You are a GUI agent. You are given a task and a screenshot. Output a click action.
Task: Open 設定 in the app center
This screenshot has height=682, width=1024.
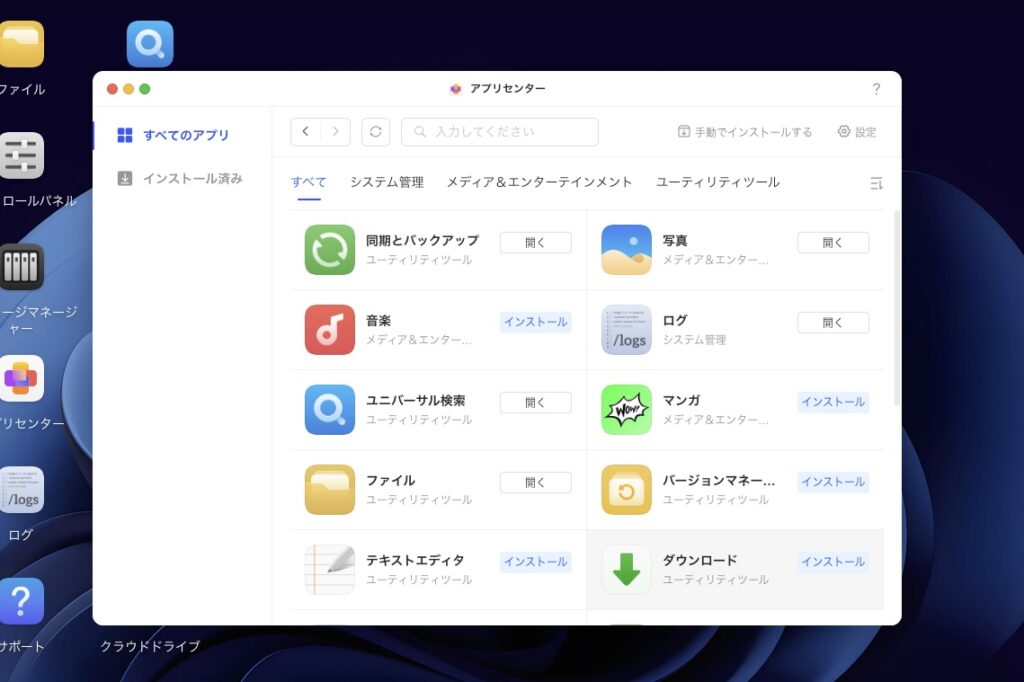point(857,132)
